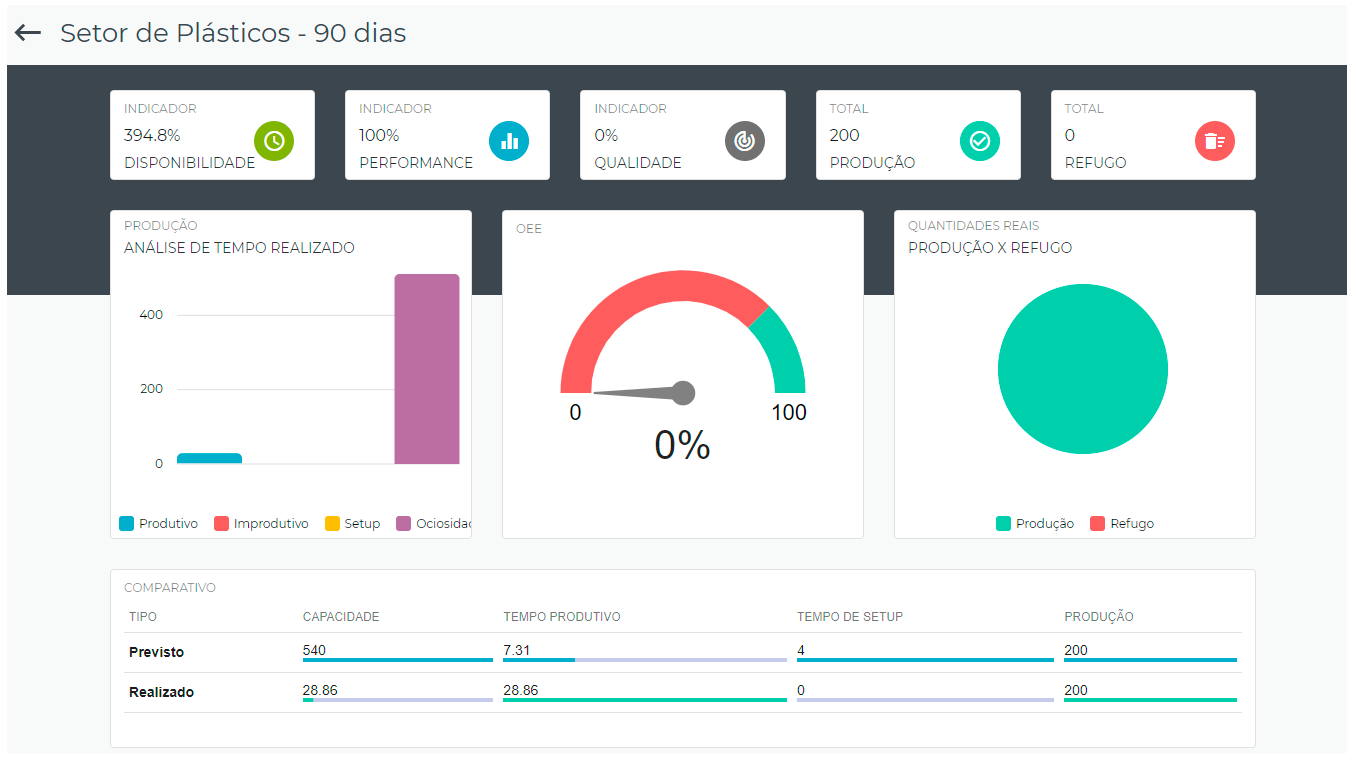Toggle the Improdutivo legend entry
Screen dimensions: 1356x761
pos(261,523)
